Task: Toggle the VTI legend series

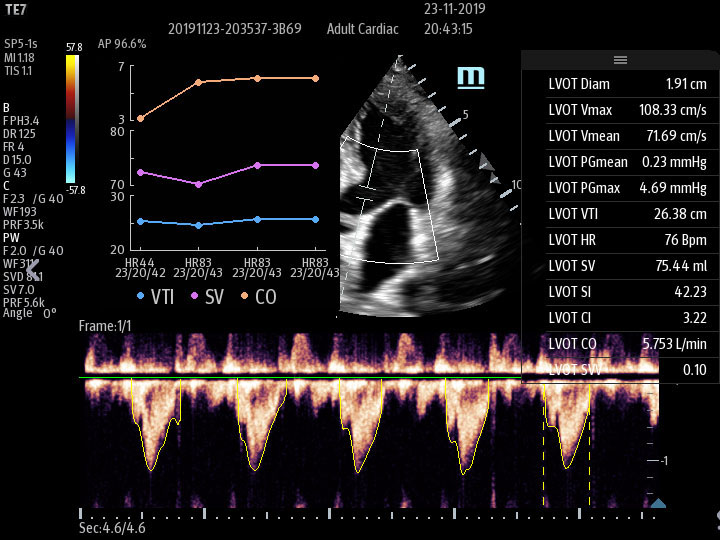Action: (x=157, y=297)
